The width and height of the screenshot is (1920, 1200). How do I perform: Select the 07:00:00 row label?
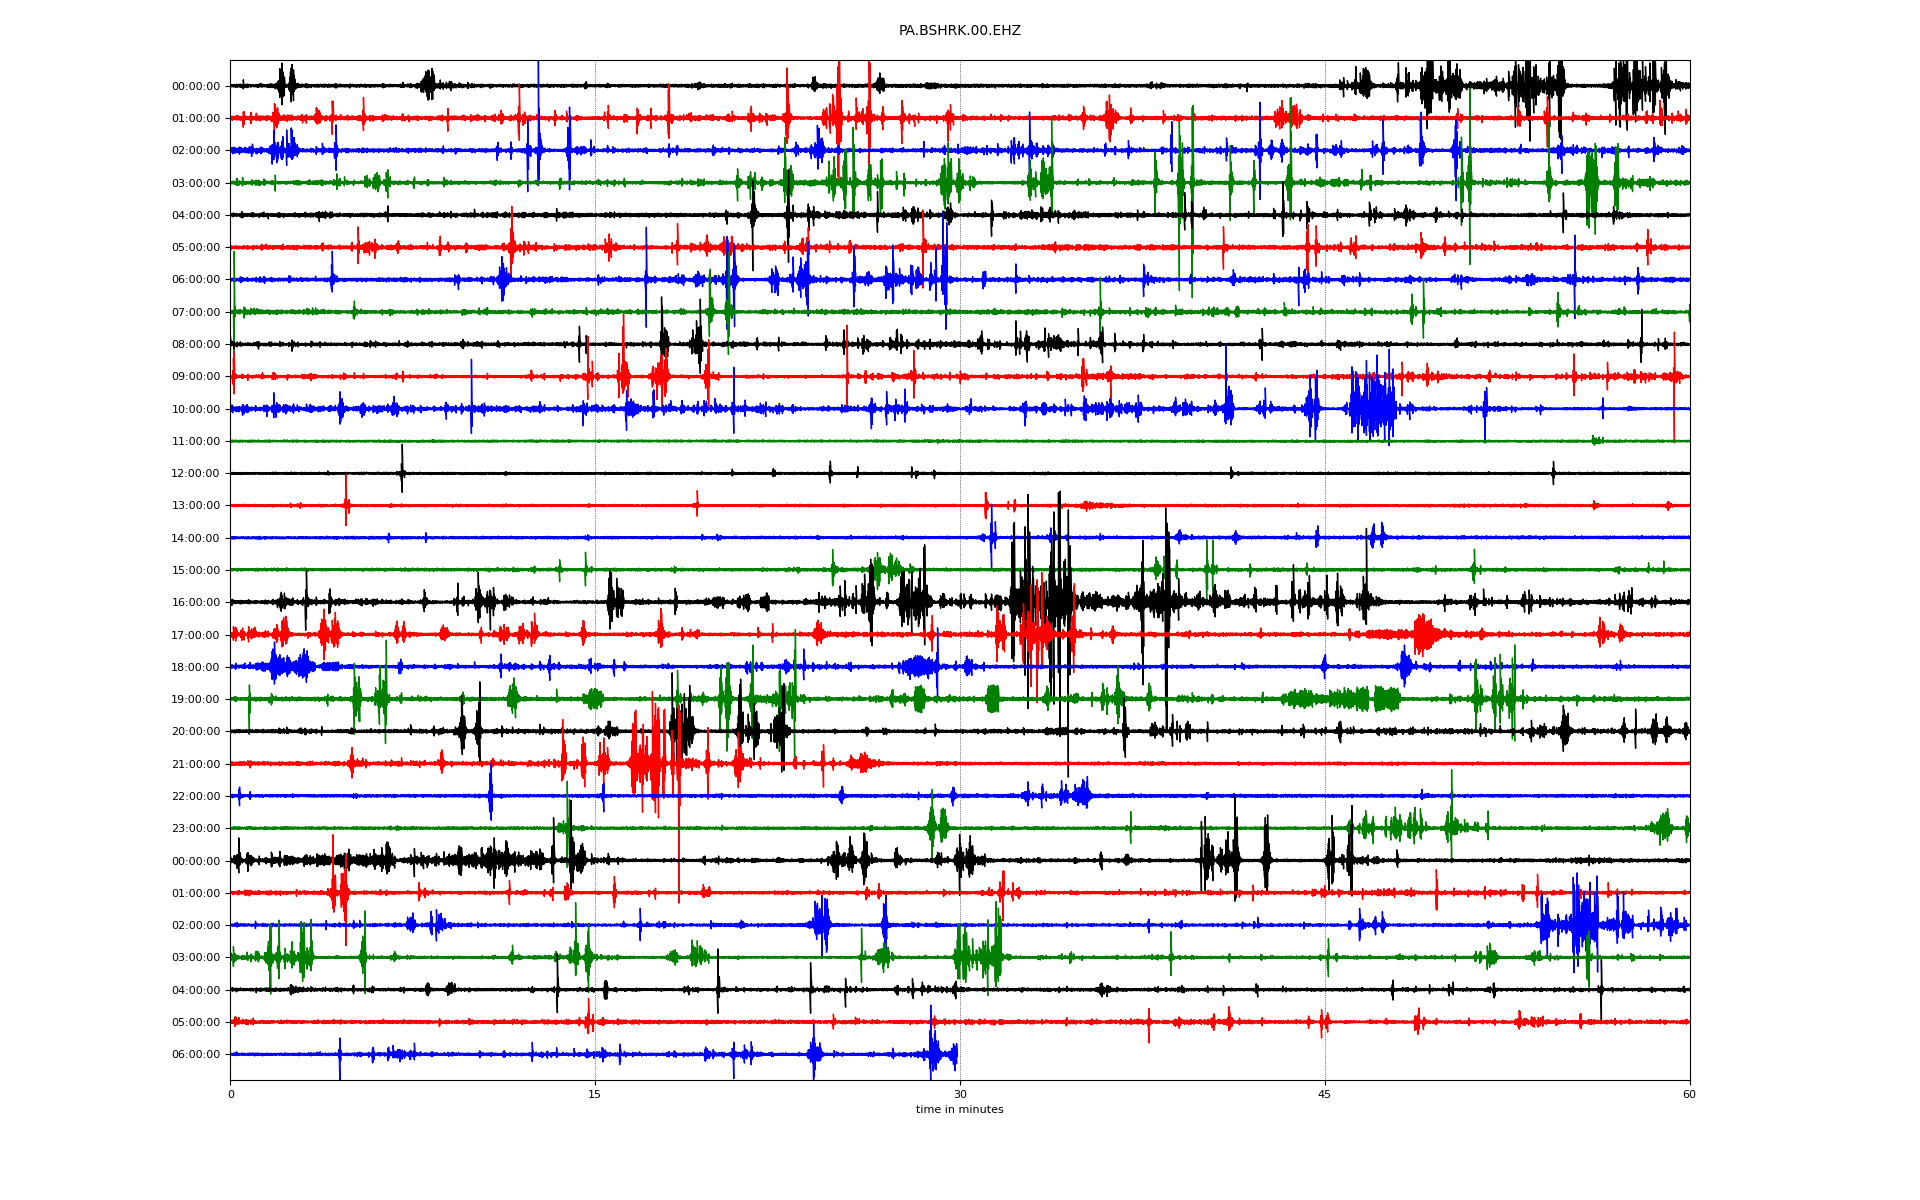(x=196, y=312)
